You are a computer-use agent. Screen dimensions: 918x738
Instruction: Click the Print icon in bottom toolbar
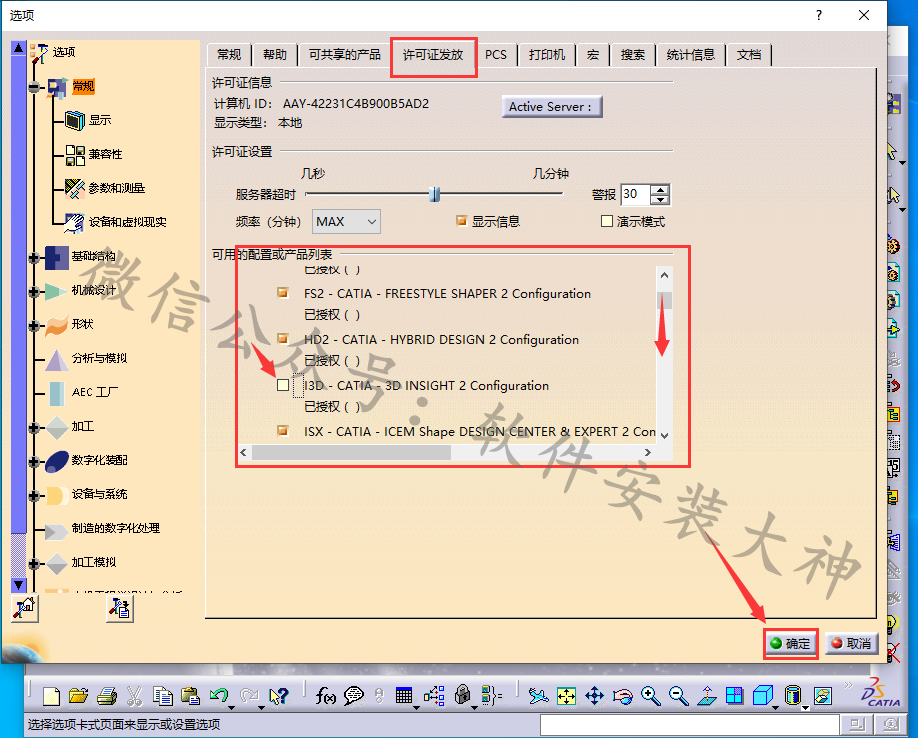[x=107, y=696]
